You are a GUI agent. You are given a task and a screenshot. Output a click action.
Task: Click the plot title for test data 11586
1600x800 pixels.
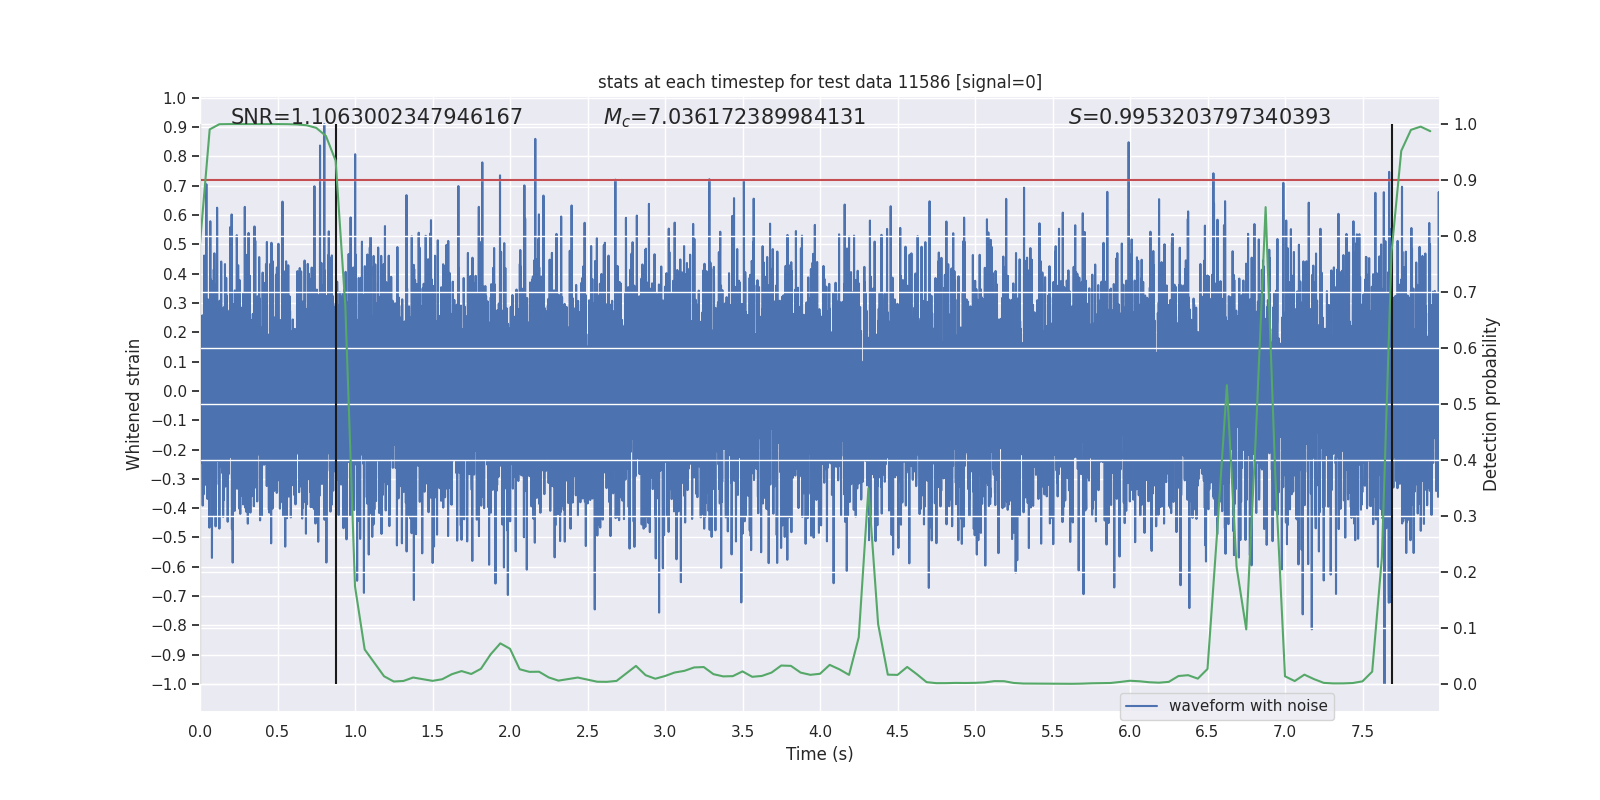[820, 82]
